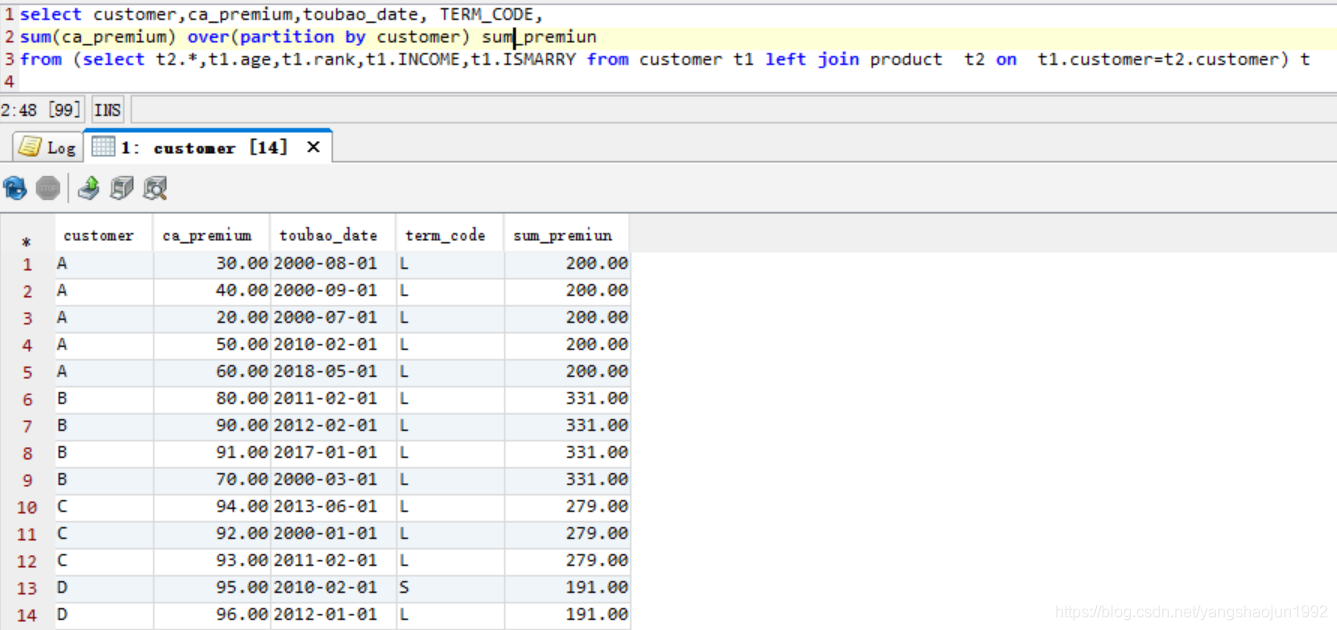Viewport: 1337px width, 630px height.
Task: Click the date cell 2017-01-01
Action: (x=333, y=453)
